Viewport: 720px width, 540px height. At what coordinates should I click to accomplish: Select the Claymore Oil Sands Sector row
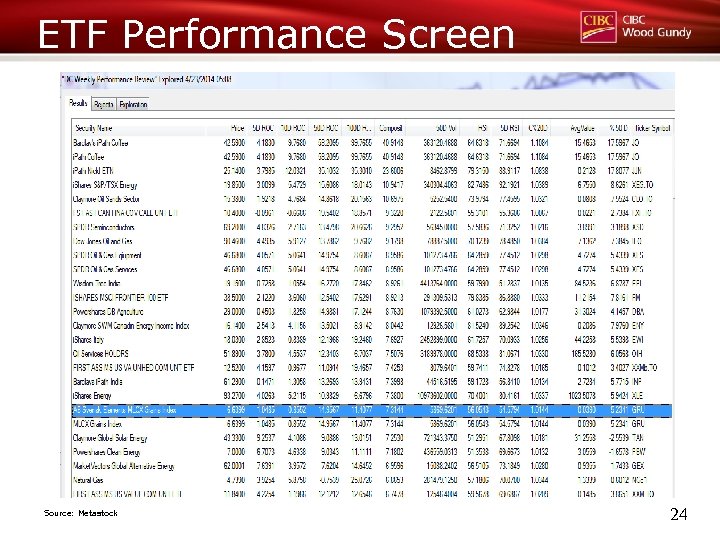click(372, 199)
